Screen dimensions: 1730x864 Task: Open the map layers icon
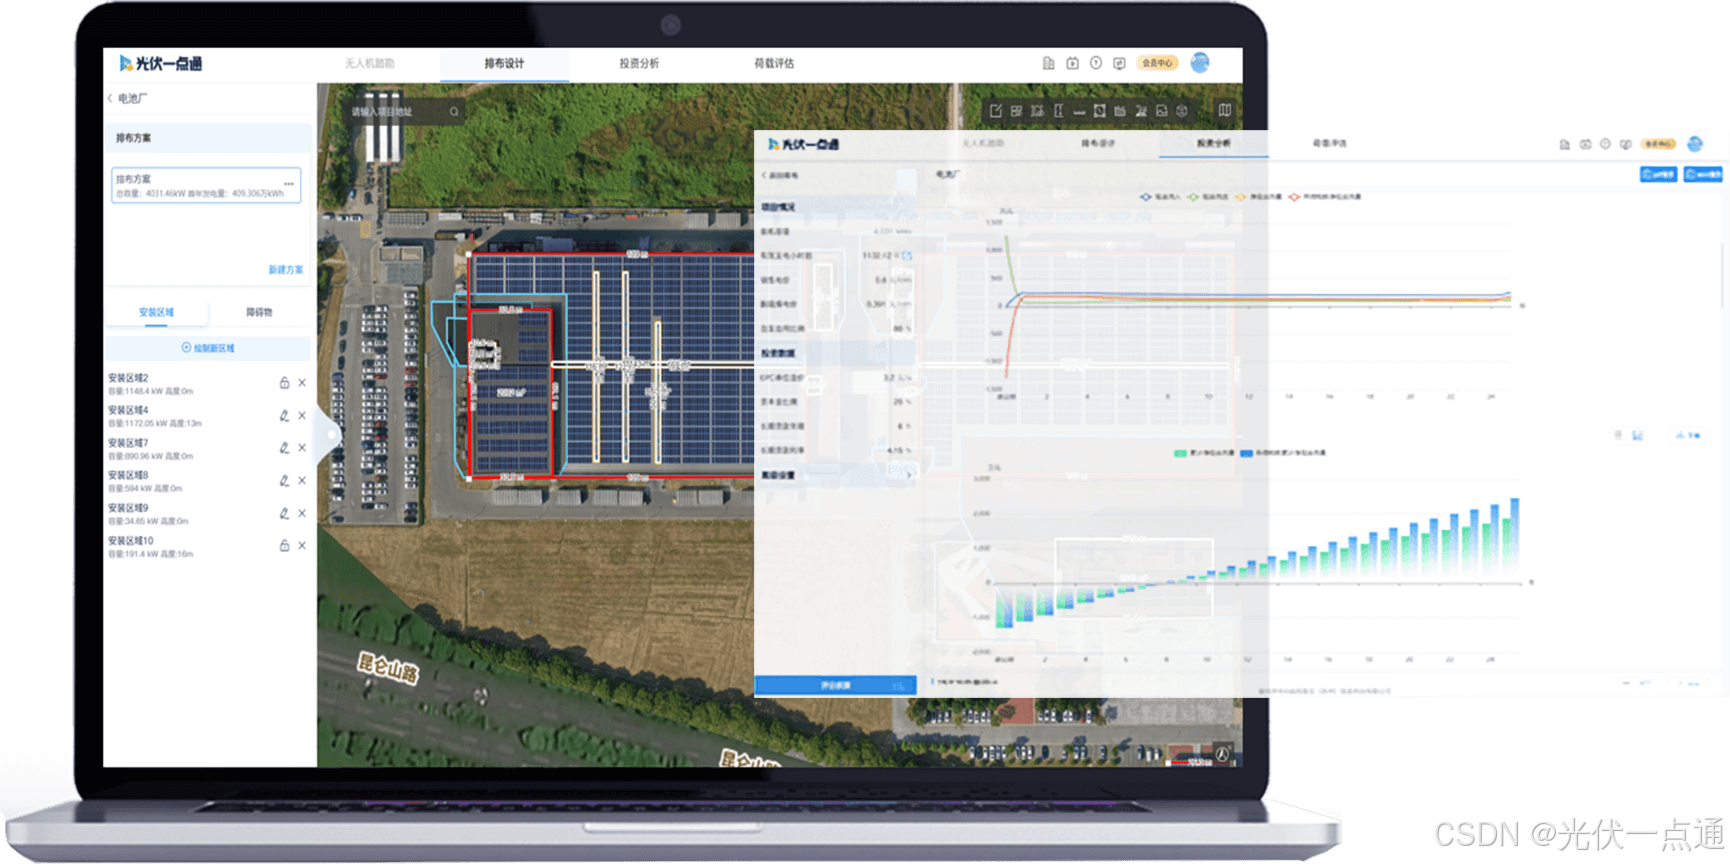tap(1225, 110)
